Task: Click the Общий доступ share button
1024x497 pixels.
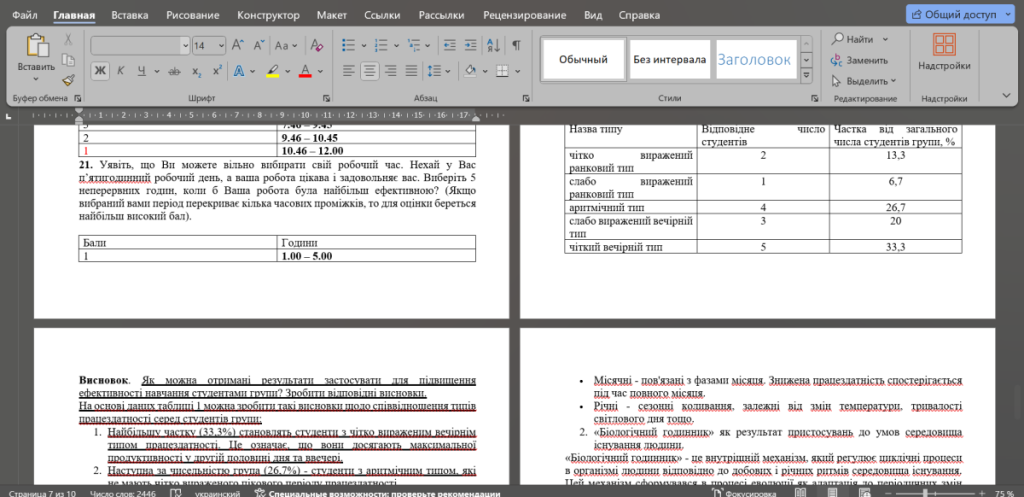Action: [959, 15]
